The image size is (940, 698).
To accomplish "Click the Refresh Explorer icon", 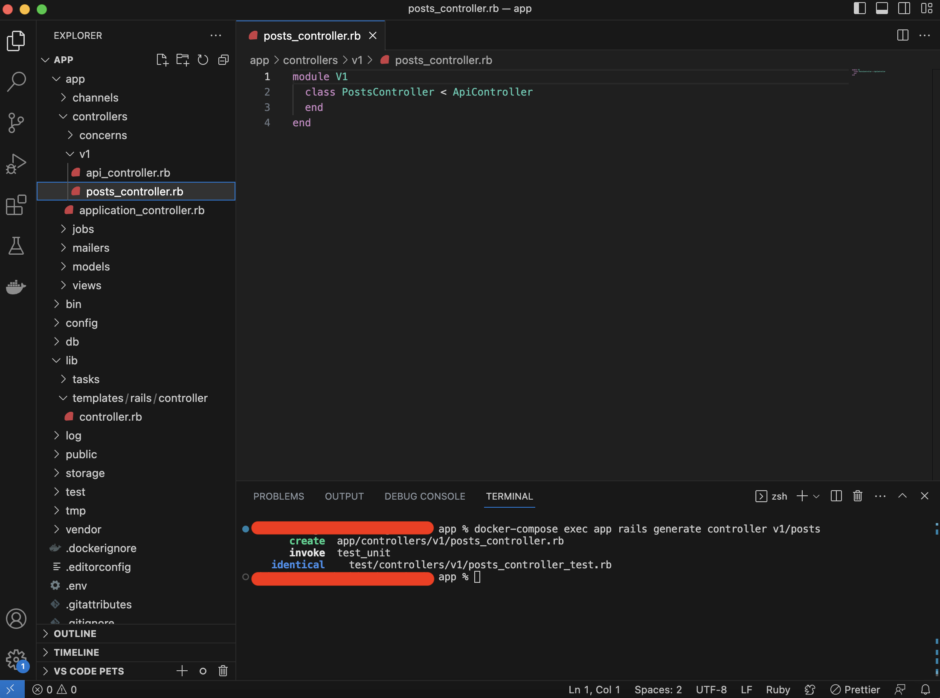I will point(202,59).
